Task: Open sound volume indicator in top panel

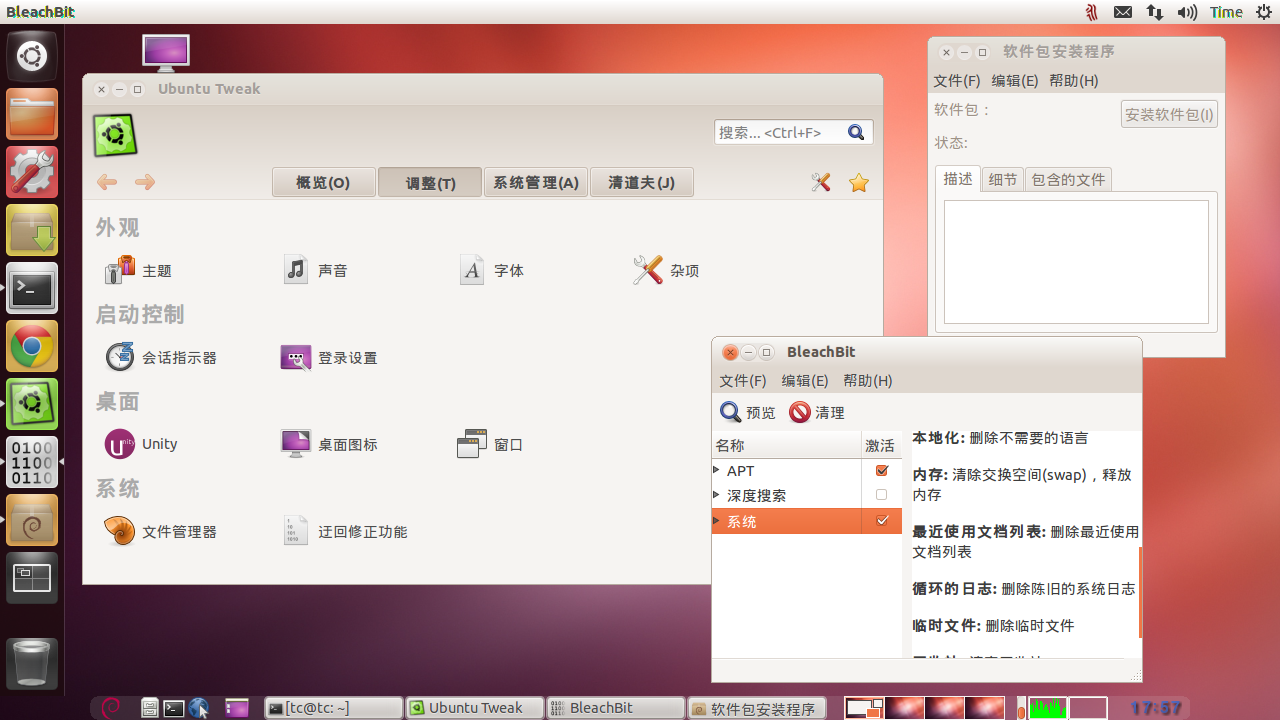Action: point(1187,12)
